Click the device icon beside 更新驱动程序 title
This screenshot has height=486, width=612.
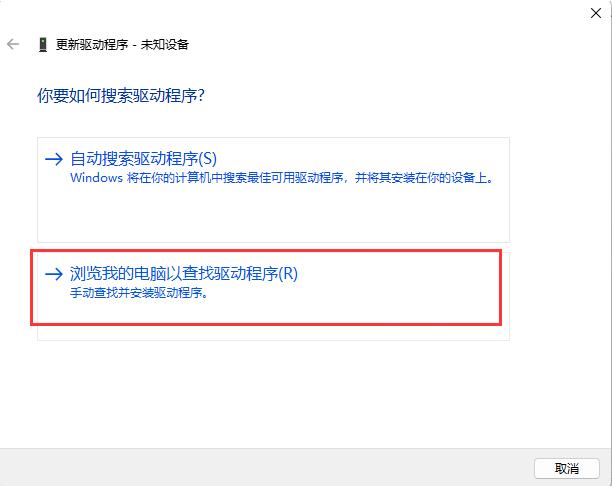(43, 45)
